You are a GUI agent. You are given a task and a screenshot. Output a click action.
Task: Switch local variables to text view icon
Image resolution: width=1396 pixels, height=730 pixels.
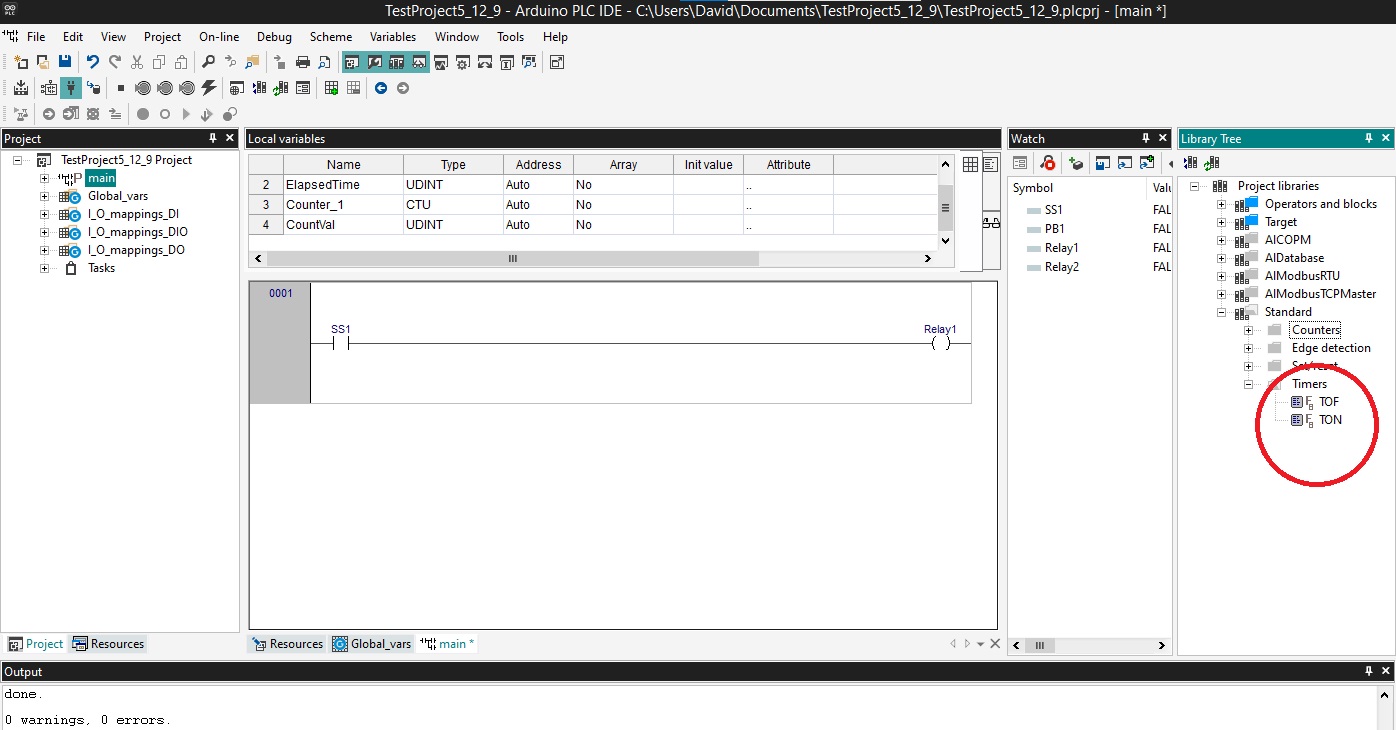(991, 164)
